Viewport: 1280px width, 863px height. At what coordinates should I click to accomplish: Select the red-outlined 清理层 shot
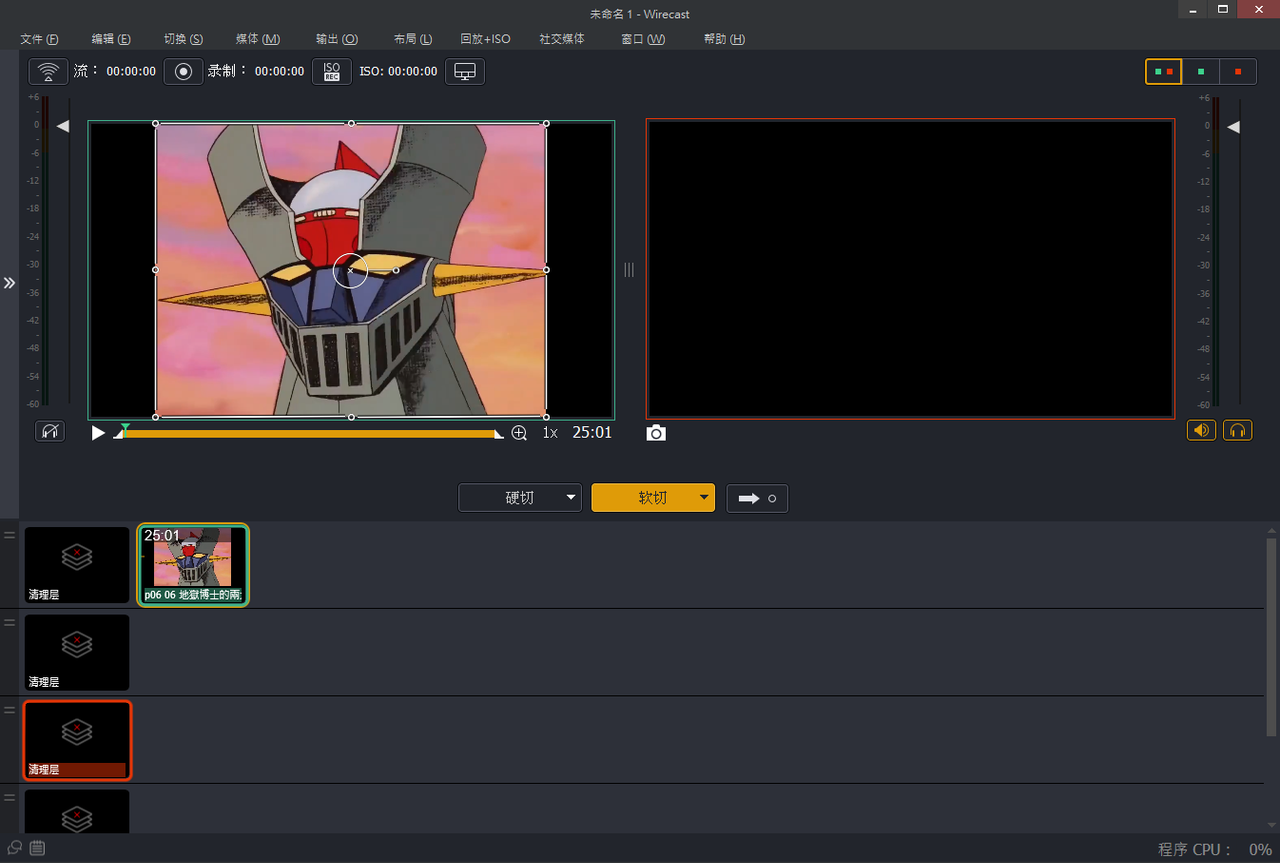point(77,741)
